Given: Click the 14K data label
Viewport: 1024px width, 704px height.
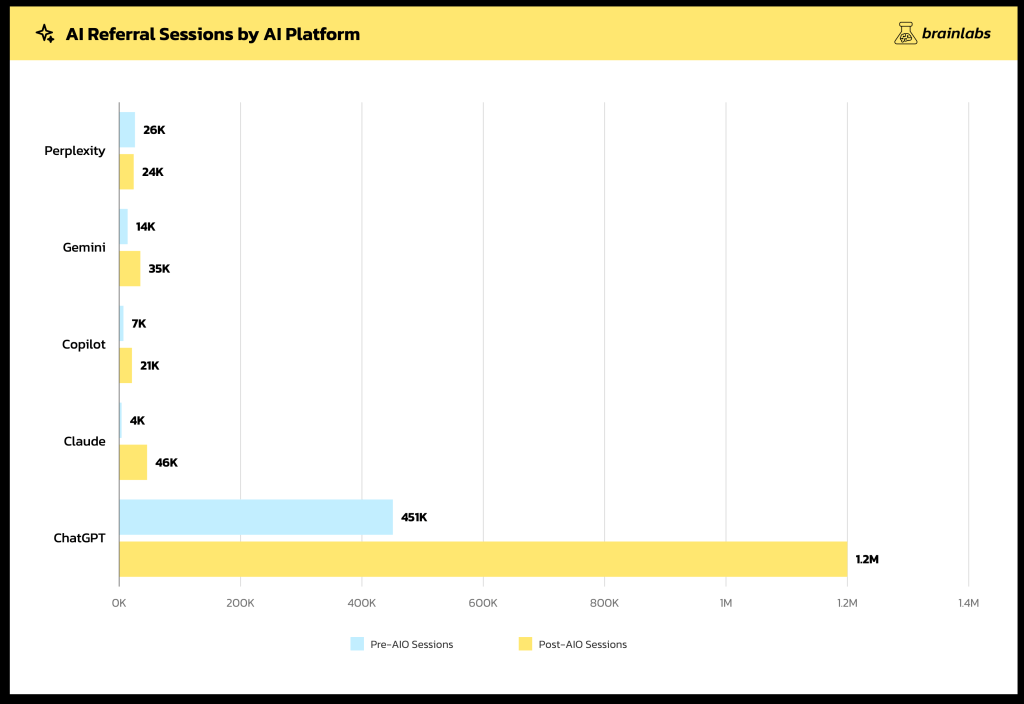Looking at the screenshot, I should point(146,227).
